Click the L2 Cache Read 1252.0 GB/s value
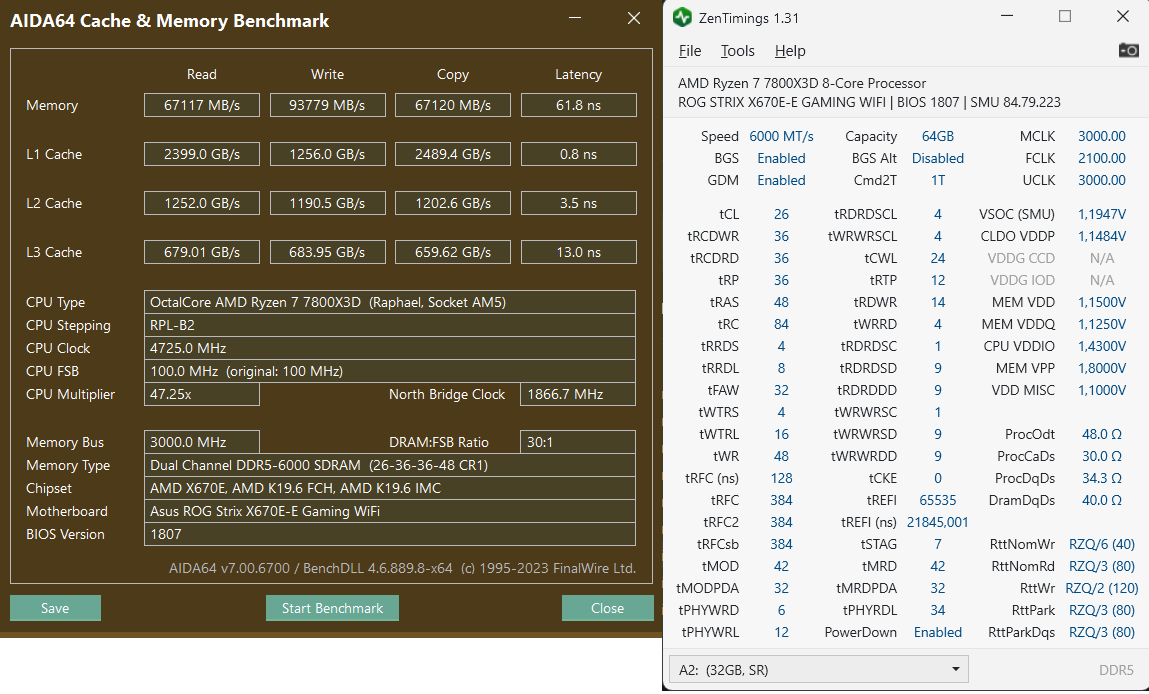 [202, 203]
